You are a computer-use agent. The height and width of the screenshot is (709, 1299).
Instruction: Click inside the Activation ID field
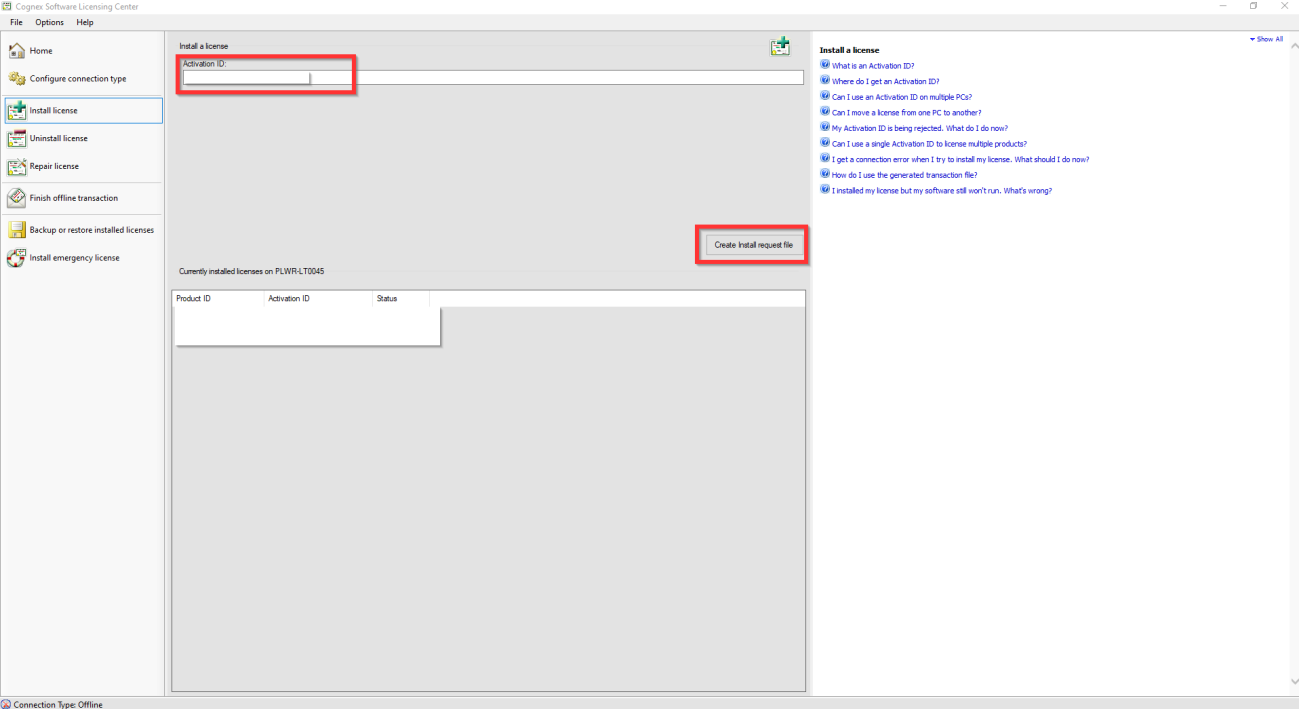pyautogui.click(x=244, y=77)
